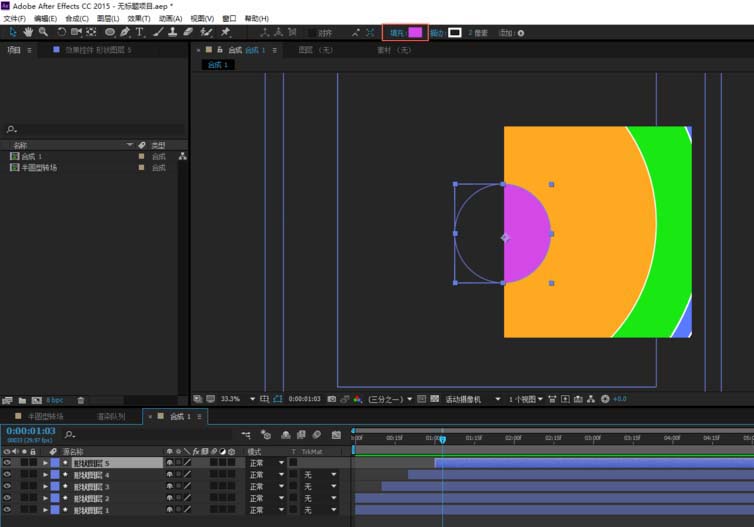Screen dimensions: 754x527
Task: Select the Ellipse shape tool
Action: pos(110,32)
